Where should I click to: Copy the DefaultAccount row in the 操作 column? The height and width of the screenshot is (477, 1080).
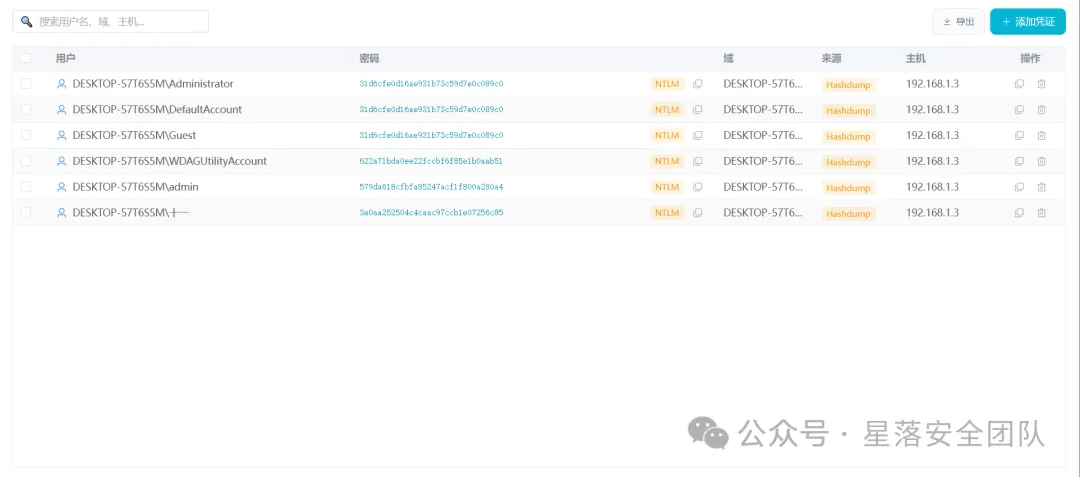pos(1019,109)
